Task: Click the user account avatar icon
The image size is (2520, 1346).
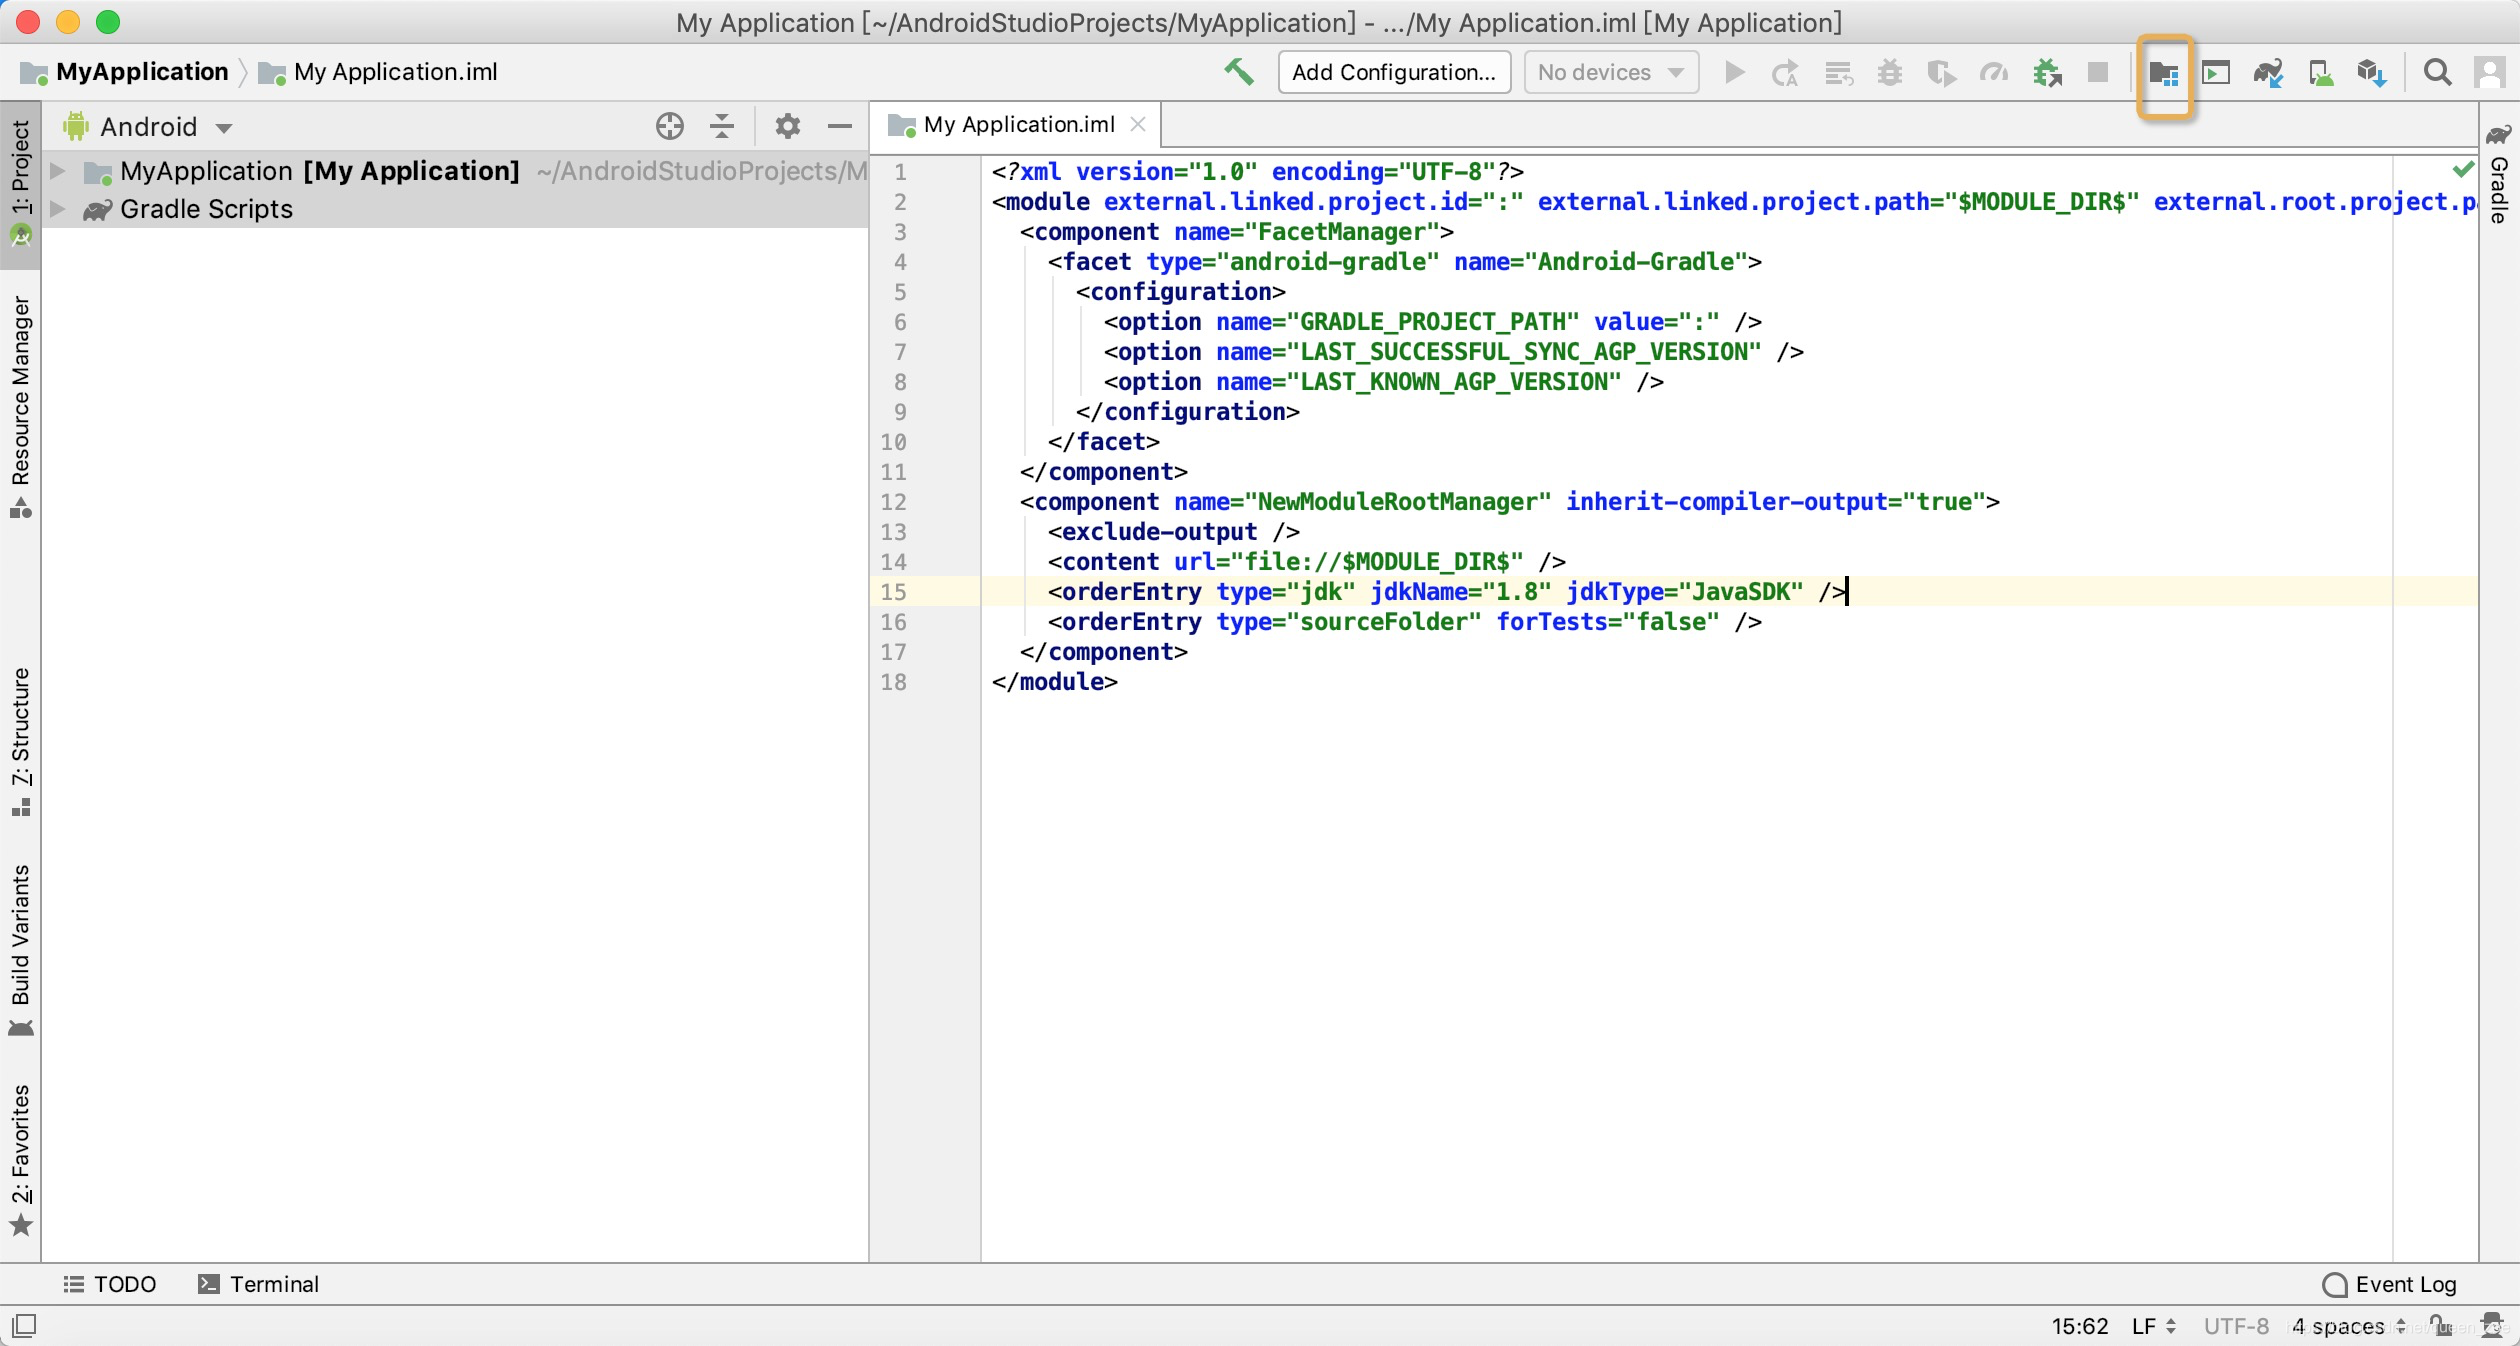Action: 2488,73
